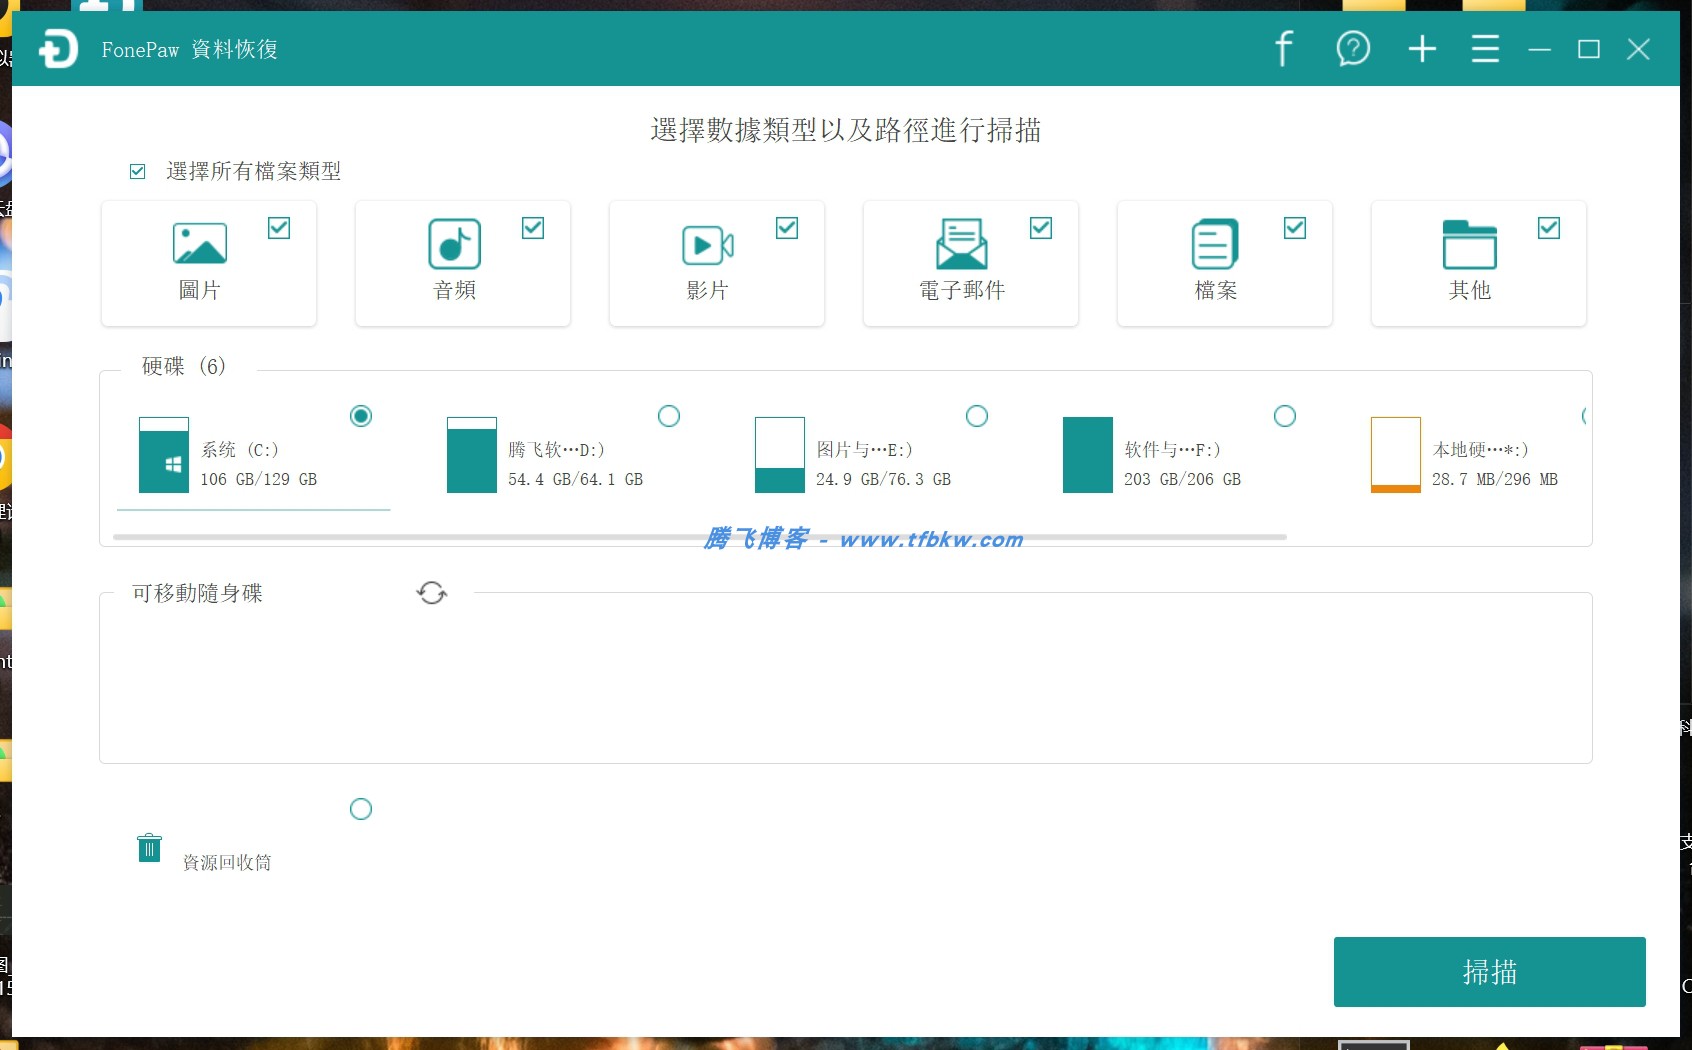Open the help support chat icon
Screen dimensions: 1692x1050
(1353, 48)
